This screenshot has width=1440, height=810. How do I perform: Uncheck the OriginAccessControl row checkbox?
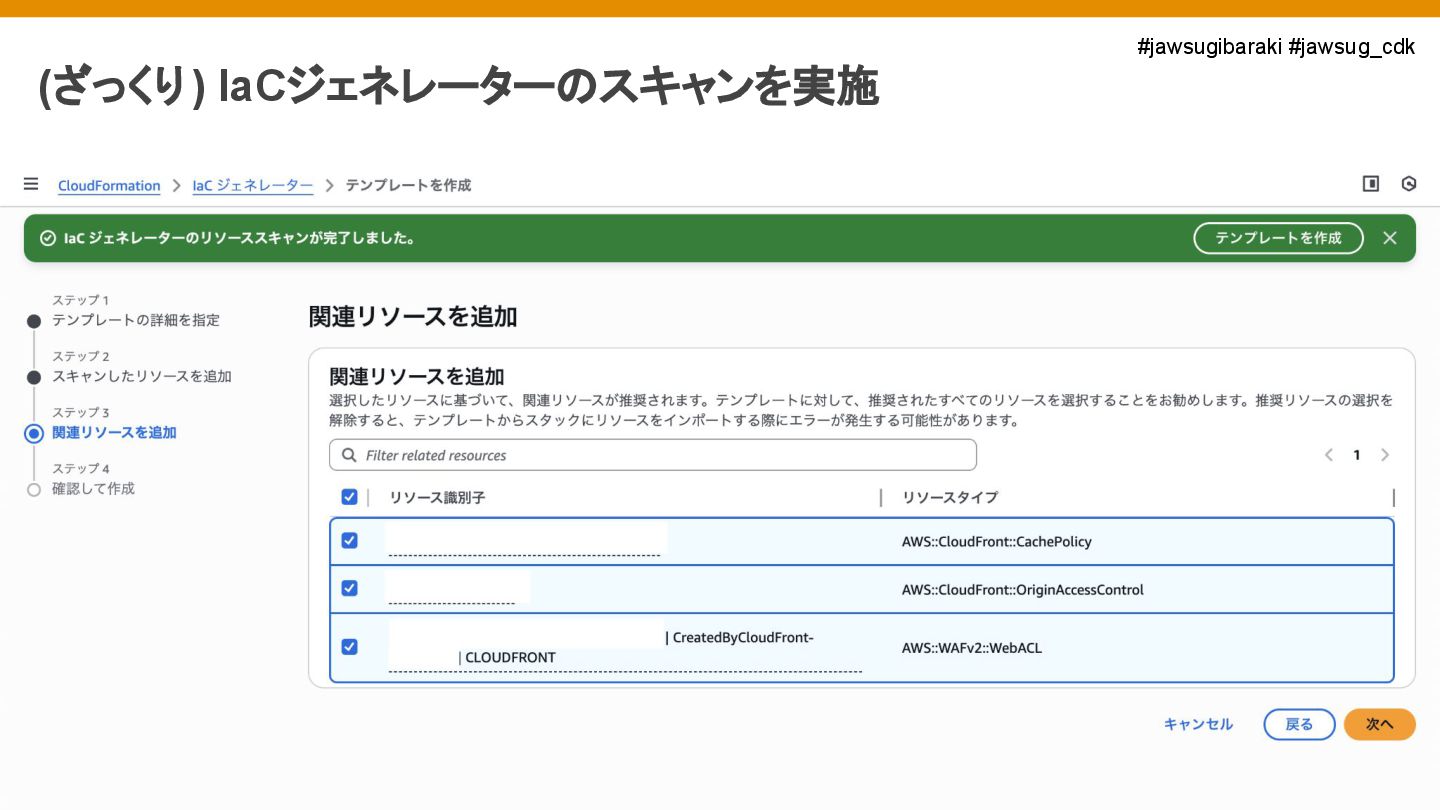coord(349,589)
